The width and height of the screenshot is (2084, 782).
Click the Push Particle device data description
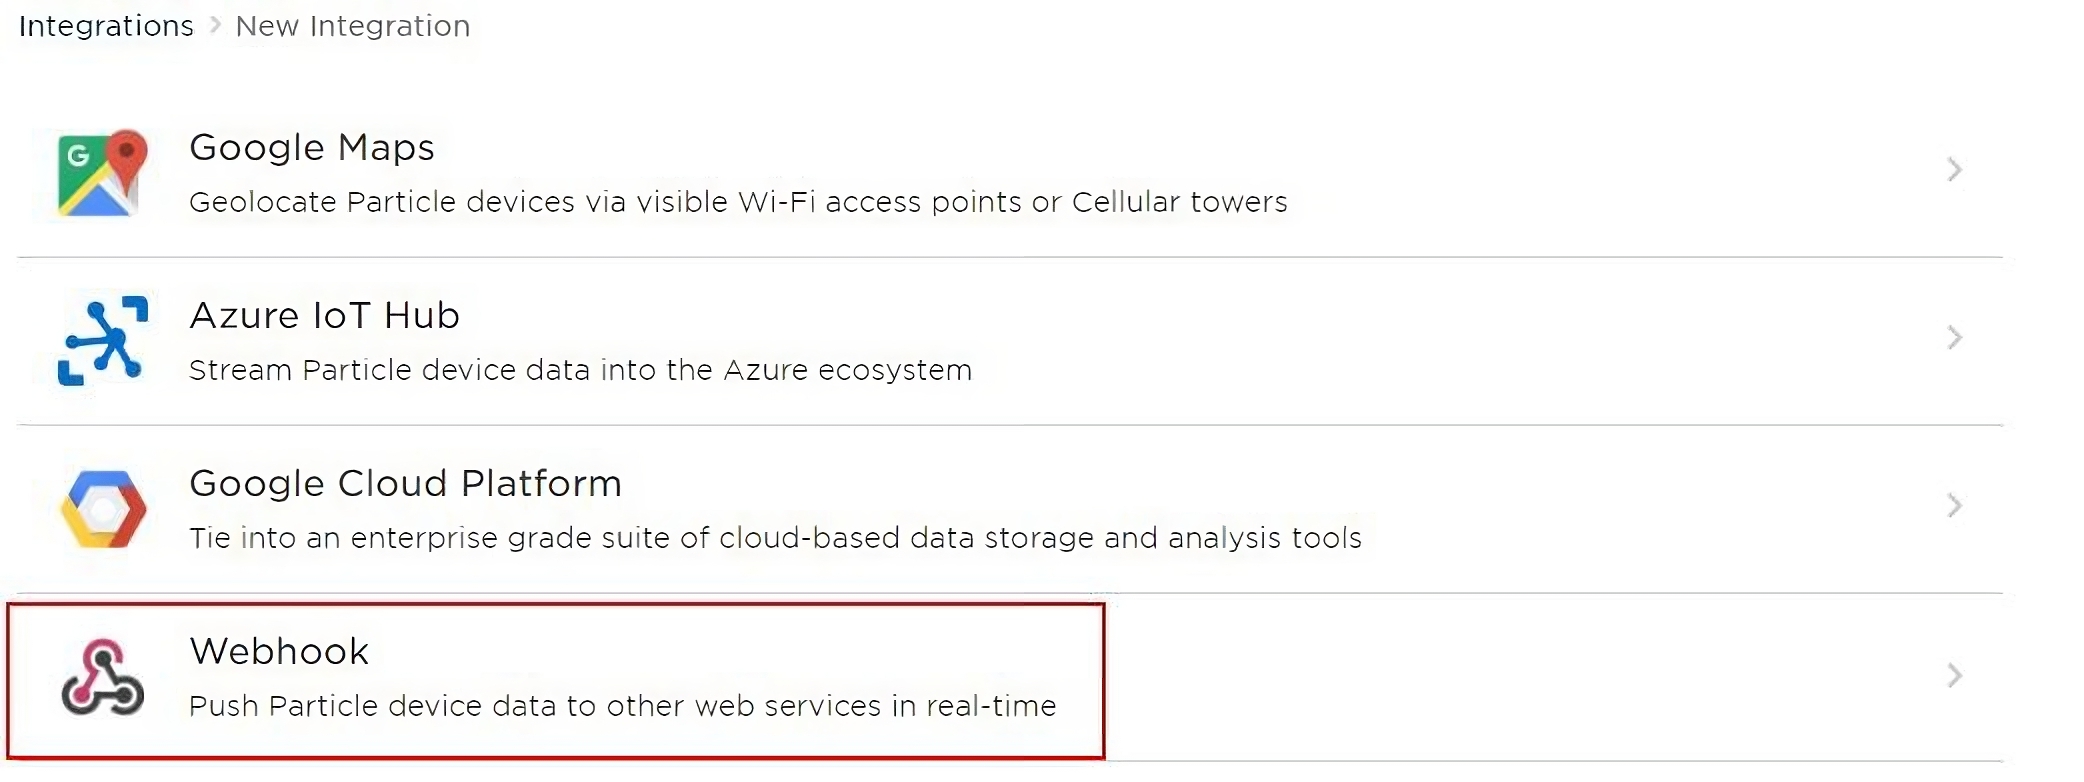622,706
